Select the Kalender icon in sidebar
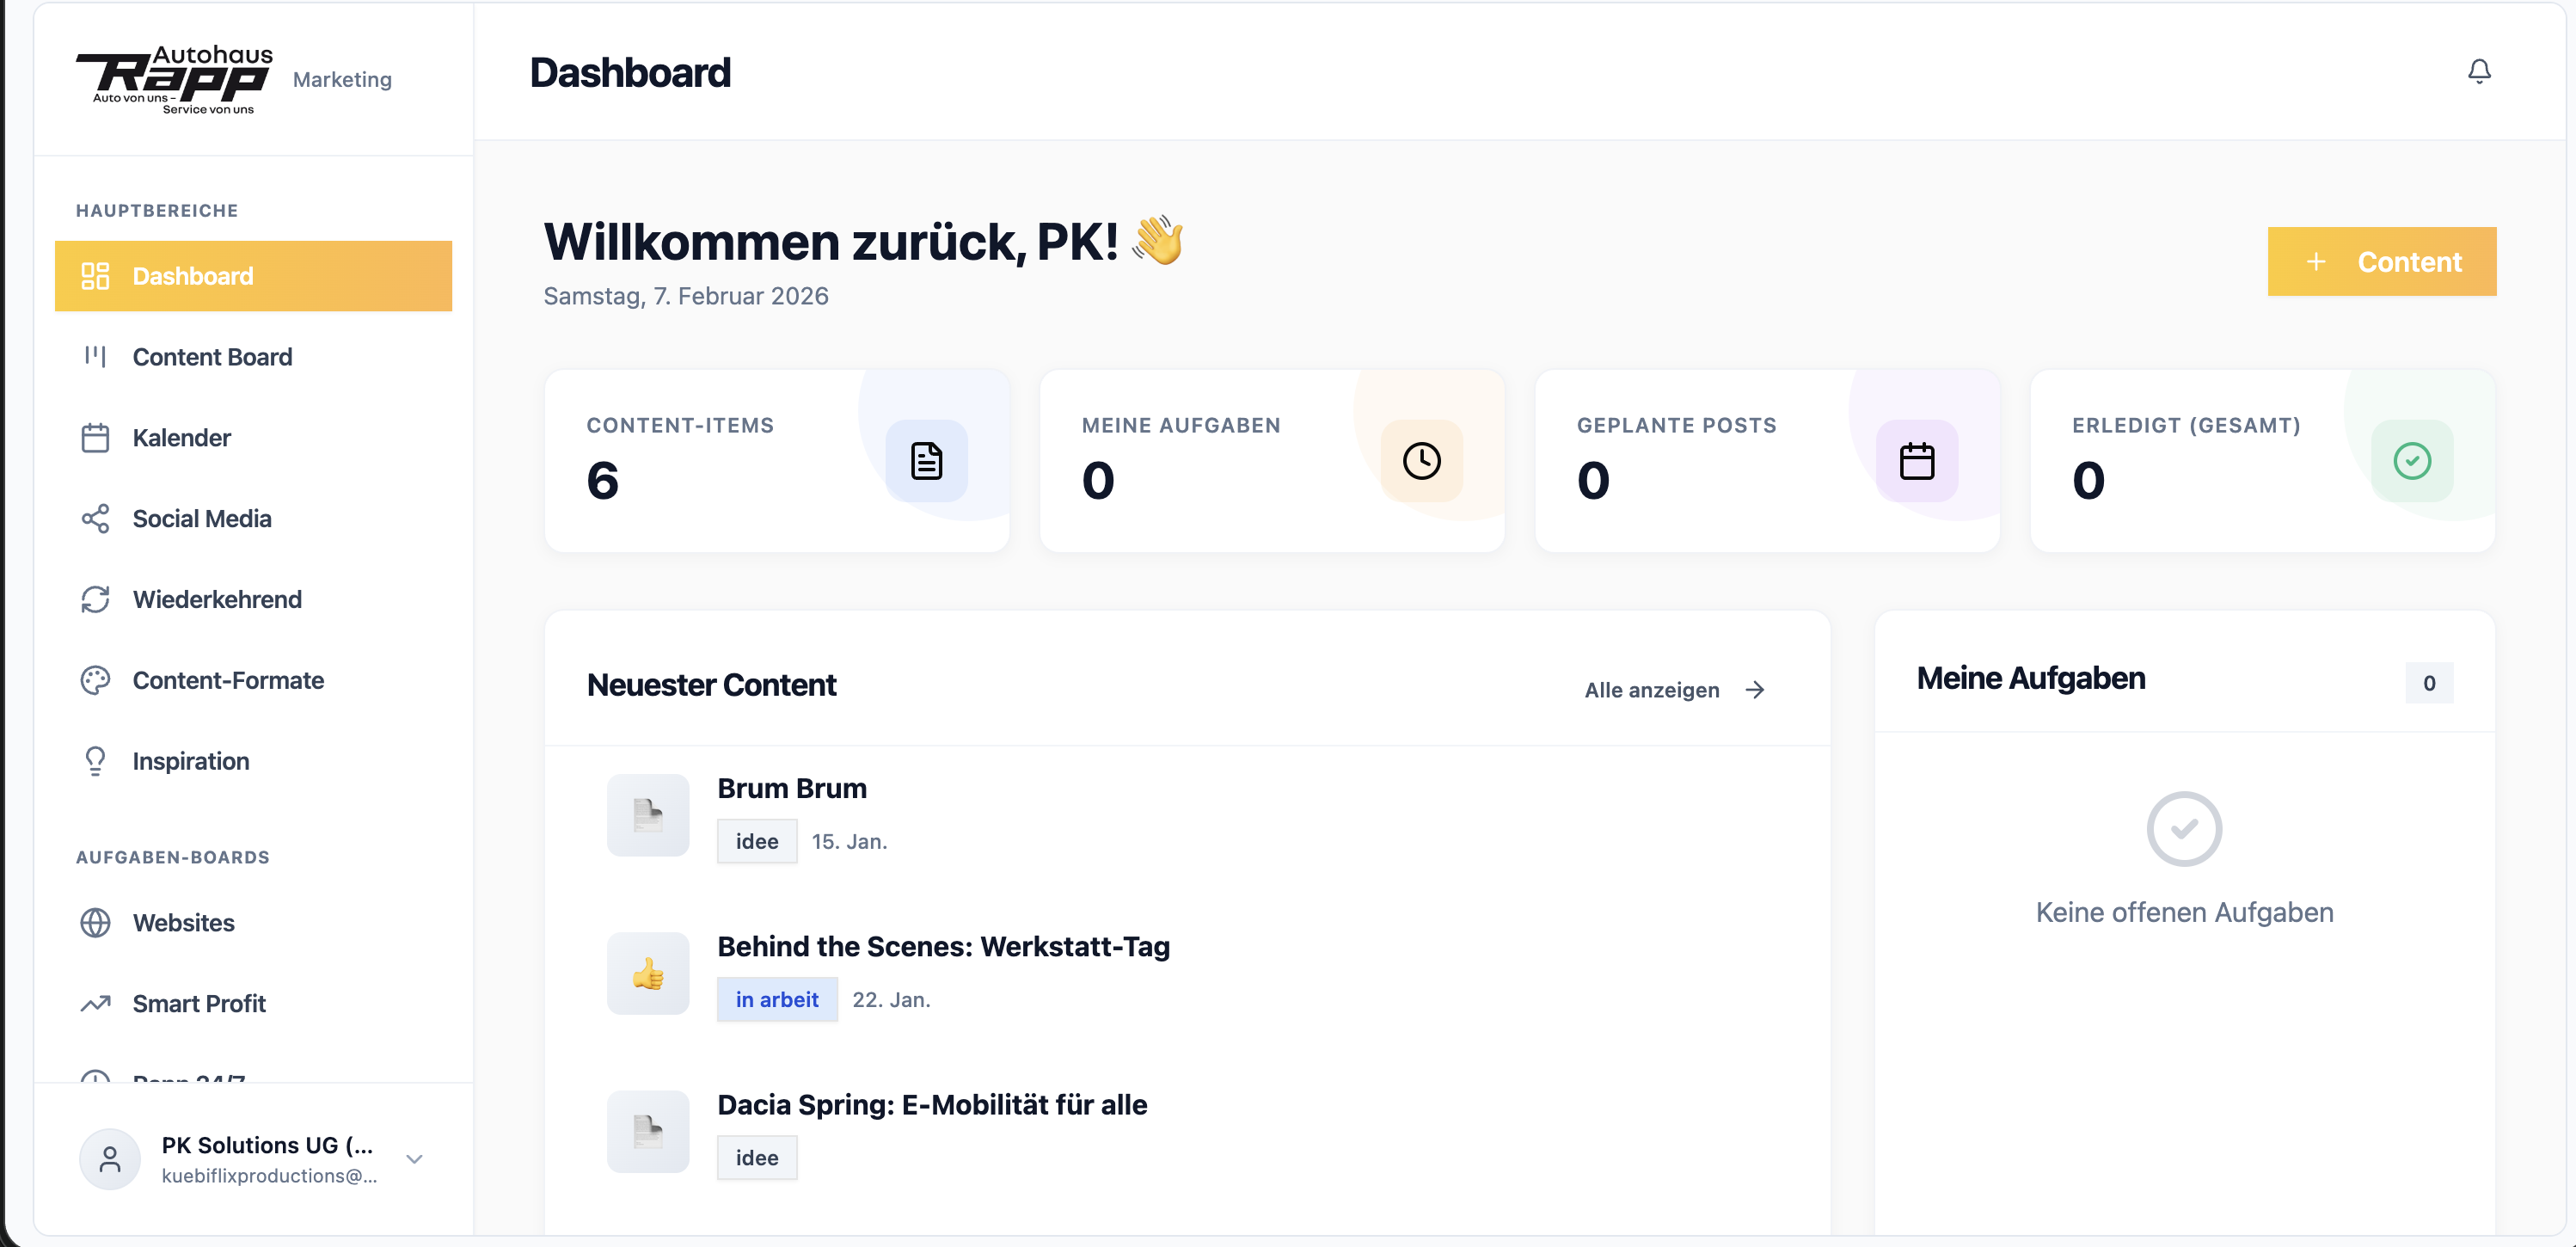 click(95, 437)
